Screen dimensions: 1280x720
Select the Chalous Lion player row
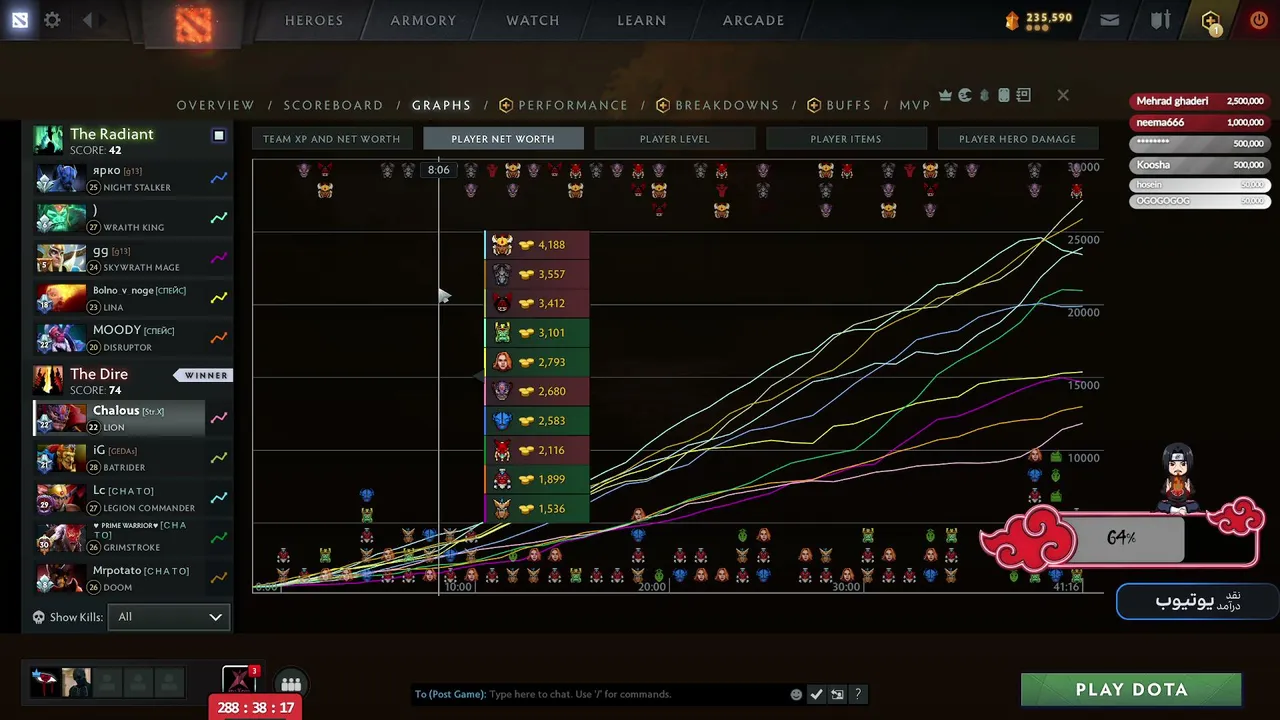coord(119,418)
